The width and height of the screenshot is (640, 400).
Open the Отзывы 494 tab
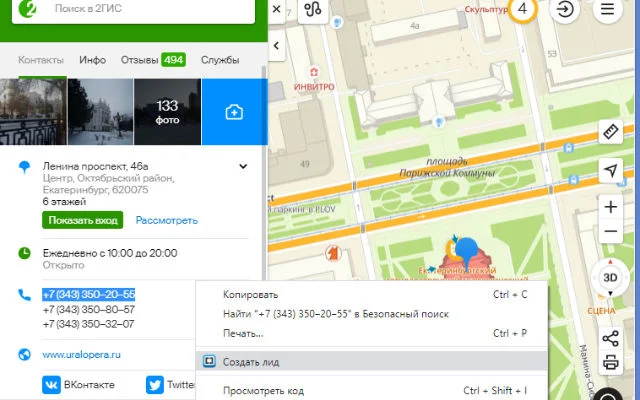click(x=153, y=60)
